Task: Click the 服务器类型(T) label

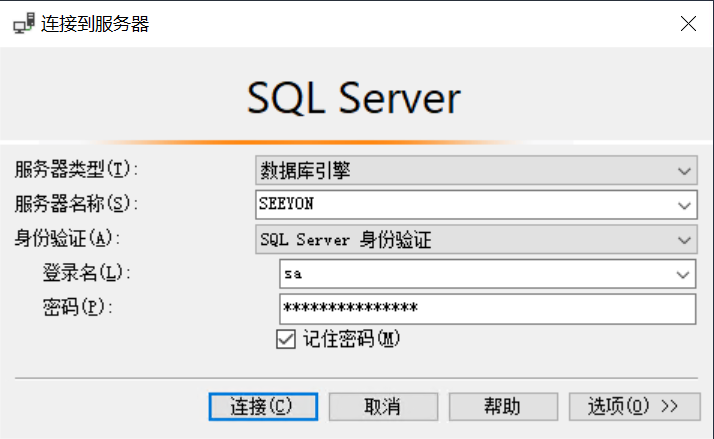Action: pos(74,169)
